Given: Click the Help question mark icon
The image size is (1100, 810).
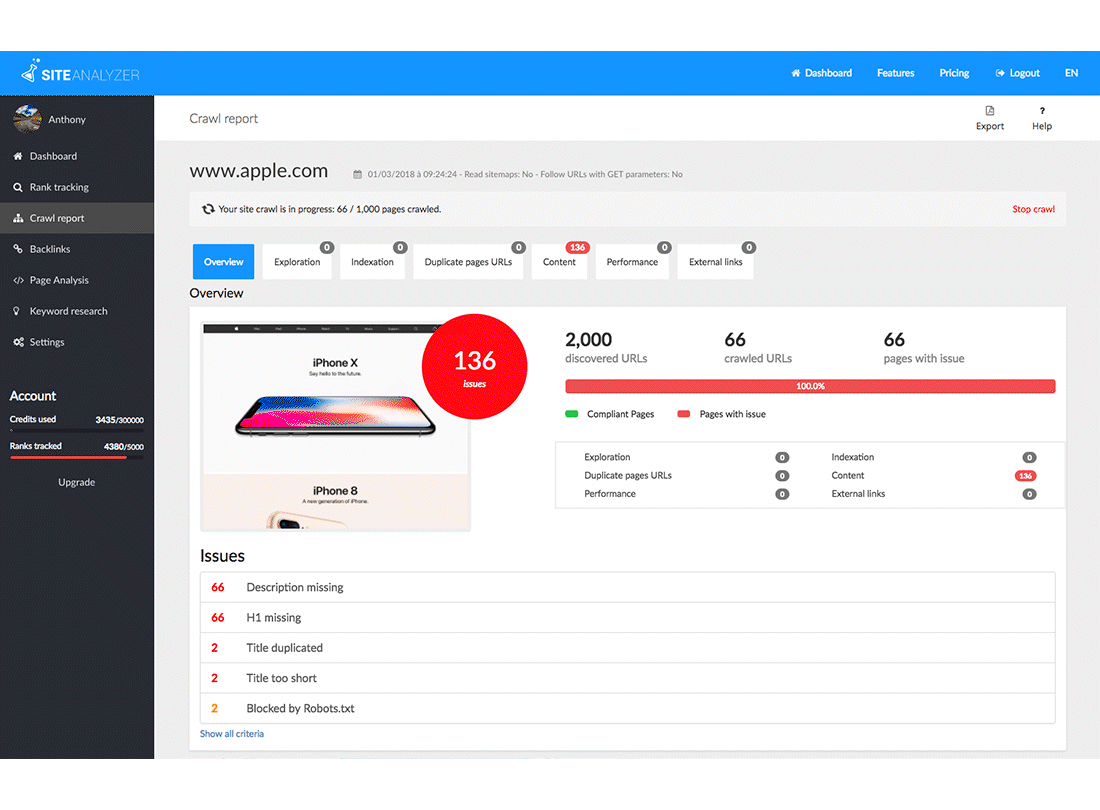Looking at the screenshot, I should 1042,111.
